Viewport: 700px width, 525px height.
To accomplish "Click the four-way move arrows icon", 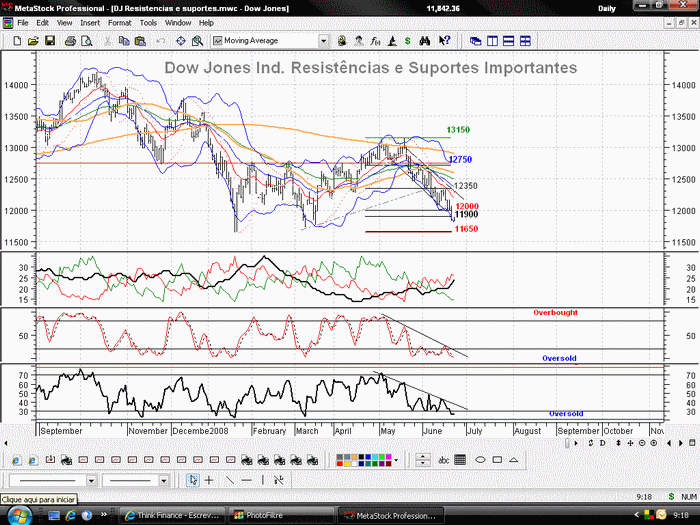I will click(630, 443).
